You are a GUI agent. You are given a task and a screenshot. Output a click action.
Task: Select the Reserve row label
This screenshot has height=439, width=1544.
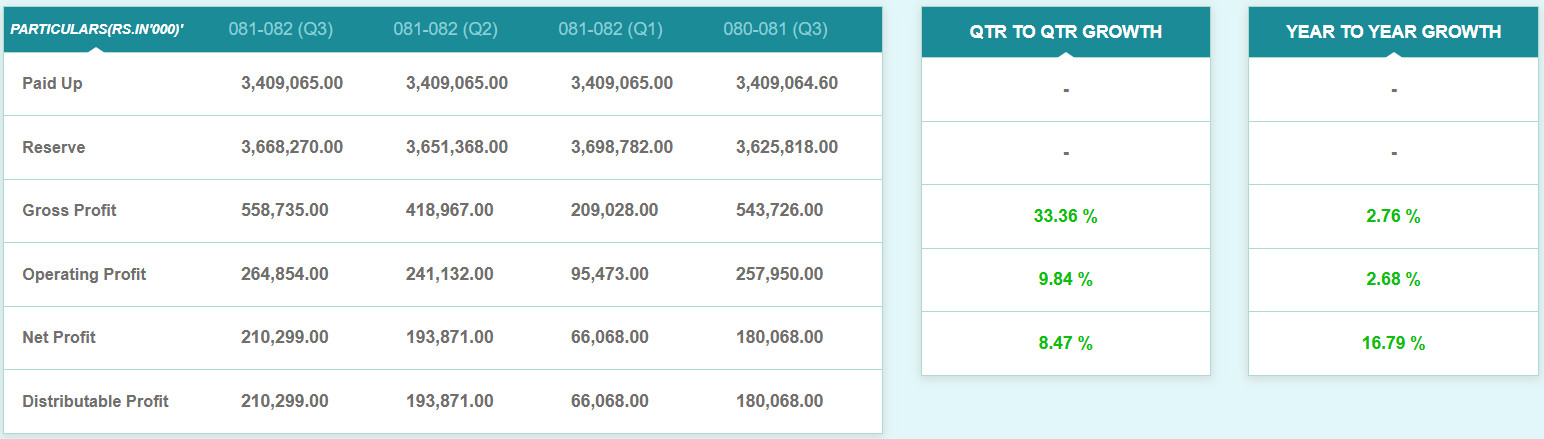(x=54, y=148)
